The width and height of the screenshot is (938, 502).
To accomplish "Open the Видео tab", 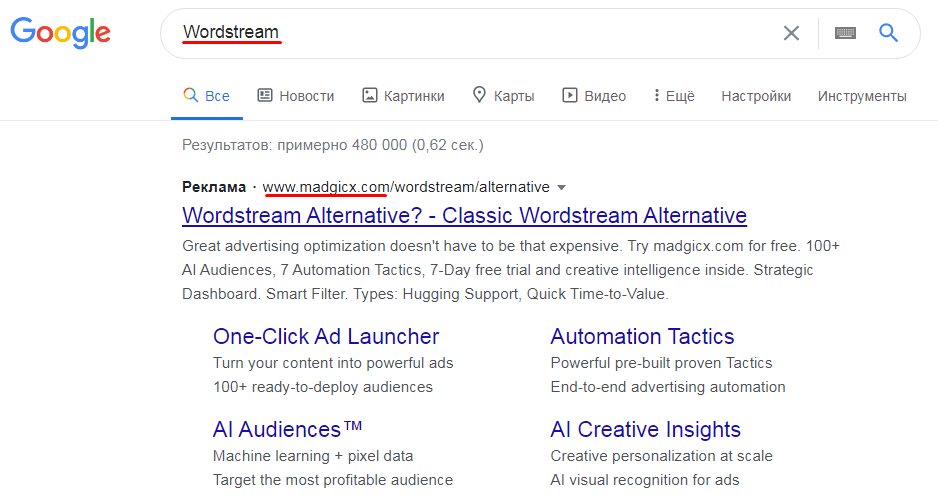I will tap(594, 96).
